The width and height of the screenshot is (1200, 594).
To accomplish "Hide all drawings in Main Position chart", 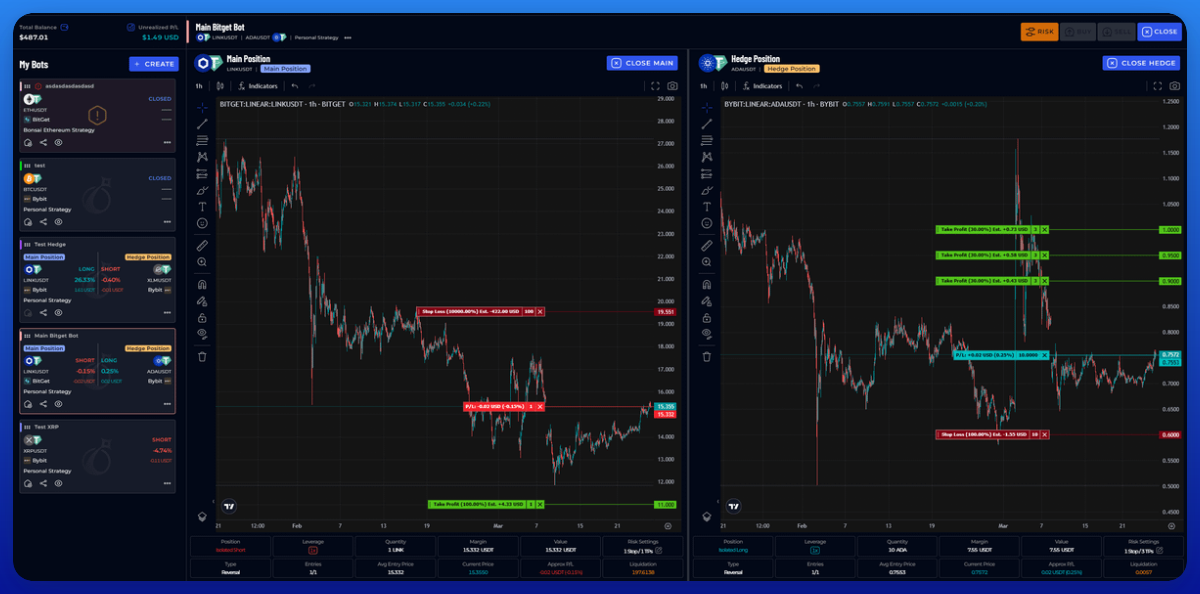I will (202, 333).
